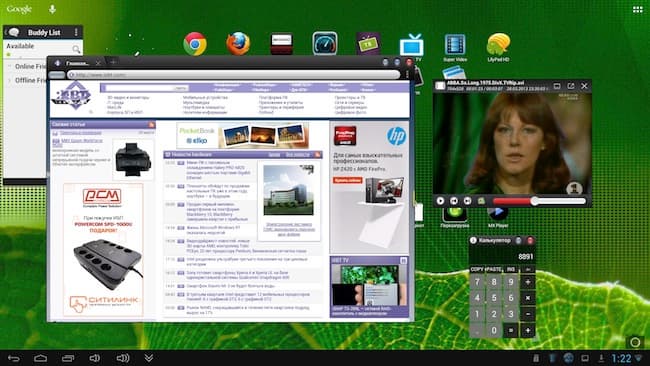Open the blue TV app icon
Screen dimensions: 650x366
(412, 45)
